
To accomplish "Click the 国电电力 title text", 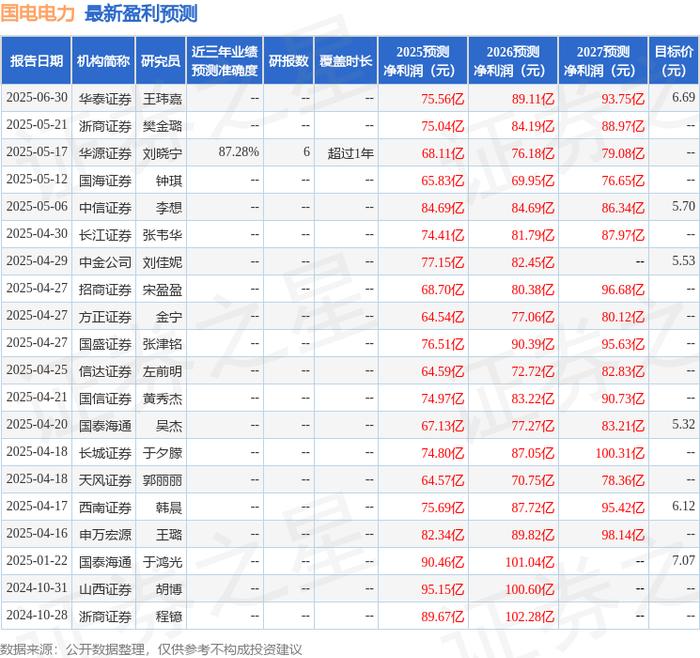I will [38, 13].
